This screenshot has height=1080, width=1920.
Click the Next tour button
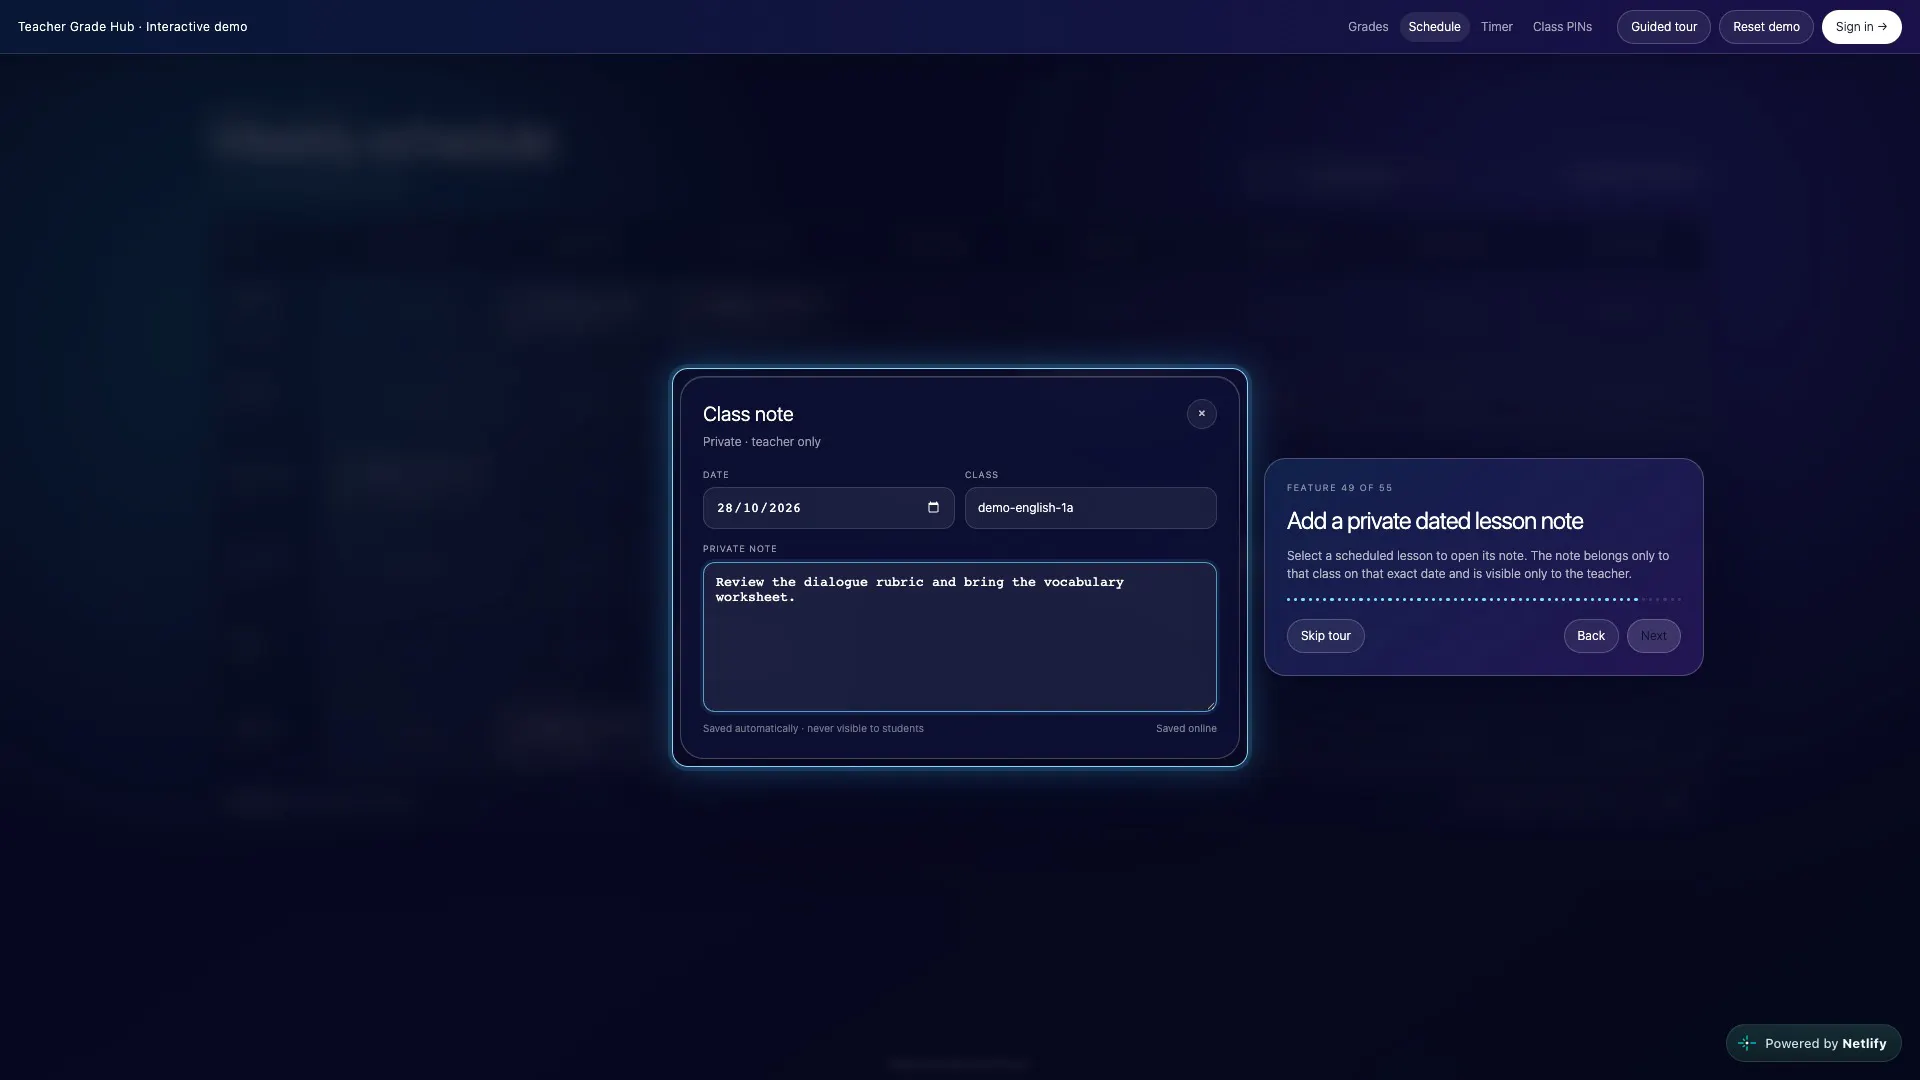tap(1653, 636)
